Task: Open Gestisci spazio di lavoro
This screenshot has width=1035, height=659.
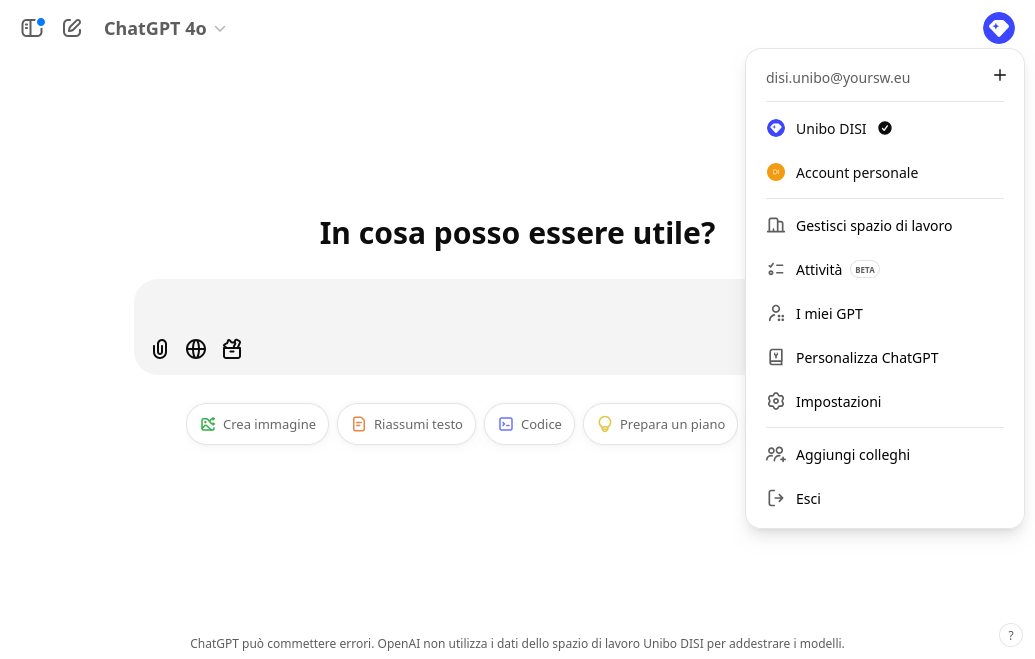Action: pyautogui.click(x=873, y=226)
